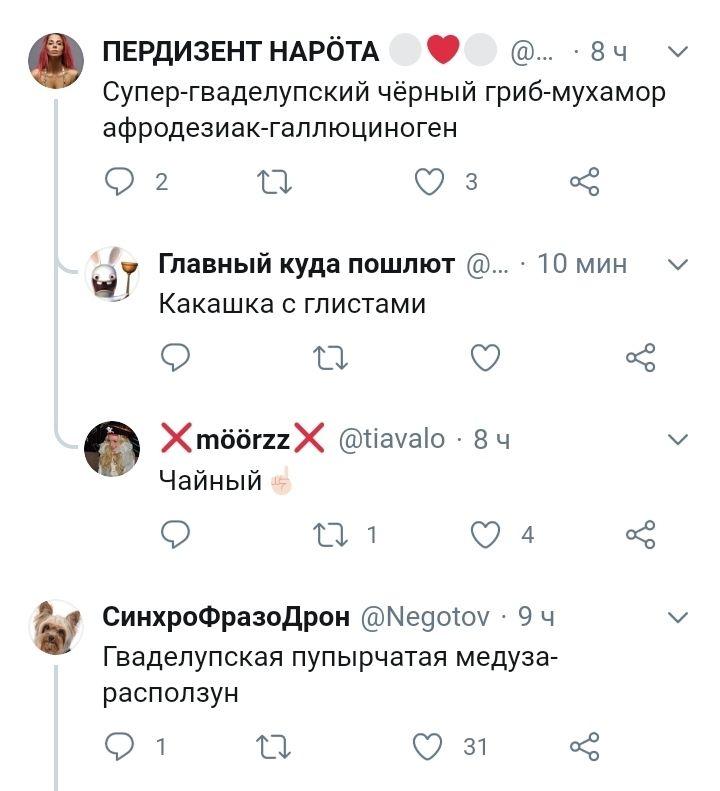Open options chevron on ПЕРДИЗЕНТ НАРОТА tweet
720x791 pixels.
(x=677, y=51)
